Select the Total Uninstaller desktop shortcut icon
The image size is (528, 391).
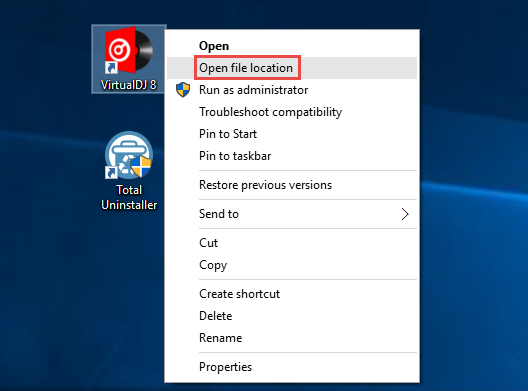(x=129, y=171)
